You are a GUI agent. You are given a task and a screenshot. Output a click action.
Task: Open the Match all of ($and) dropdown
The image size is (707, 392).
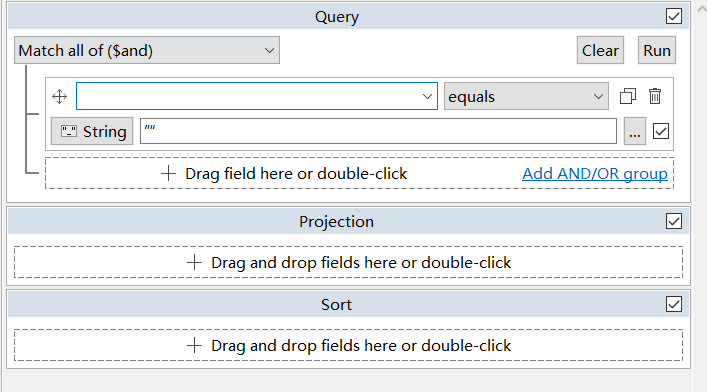click(x=147, y=50)
